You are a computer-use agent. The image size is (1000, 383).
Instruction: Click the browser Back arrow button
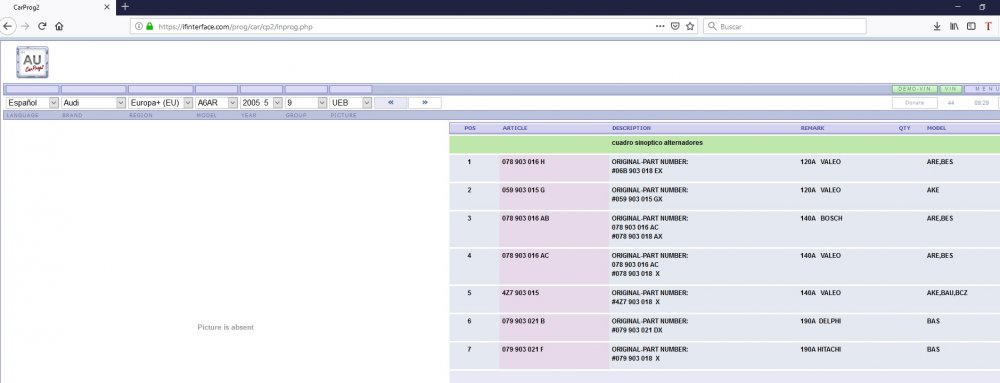[7, 26]
